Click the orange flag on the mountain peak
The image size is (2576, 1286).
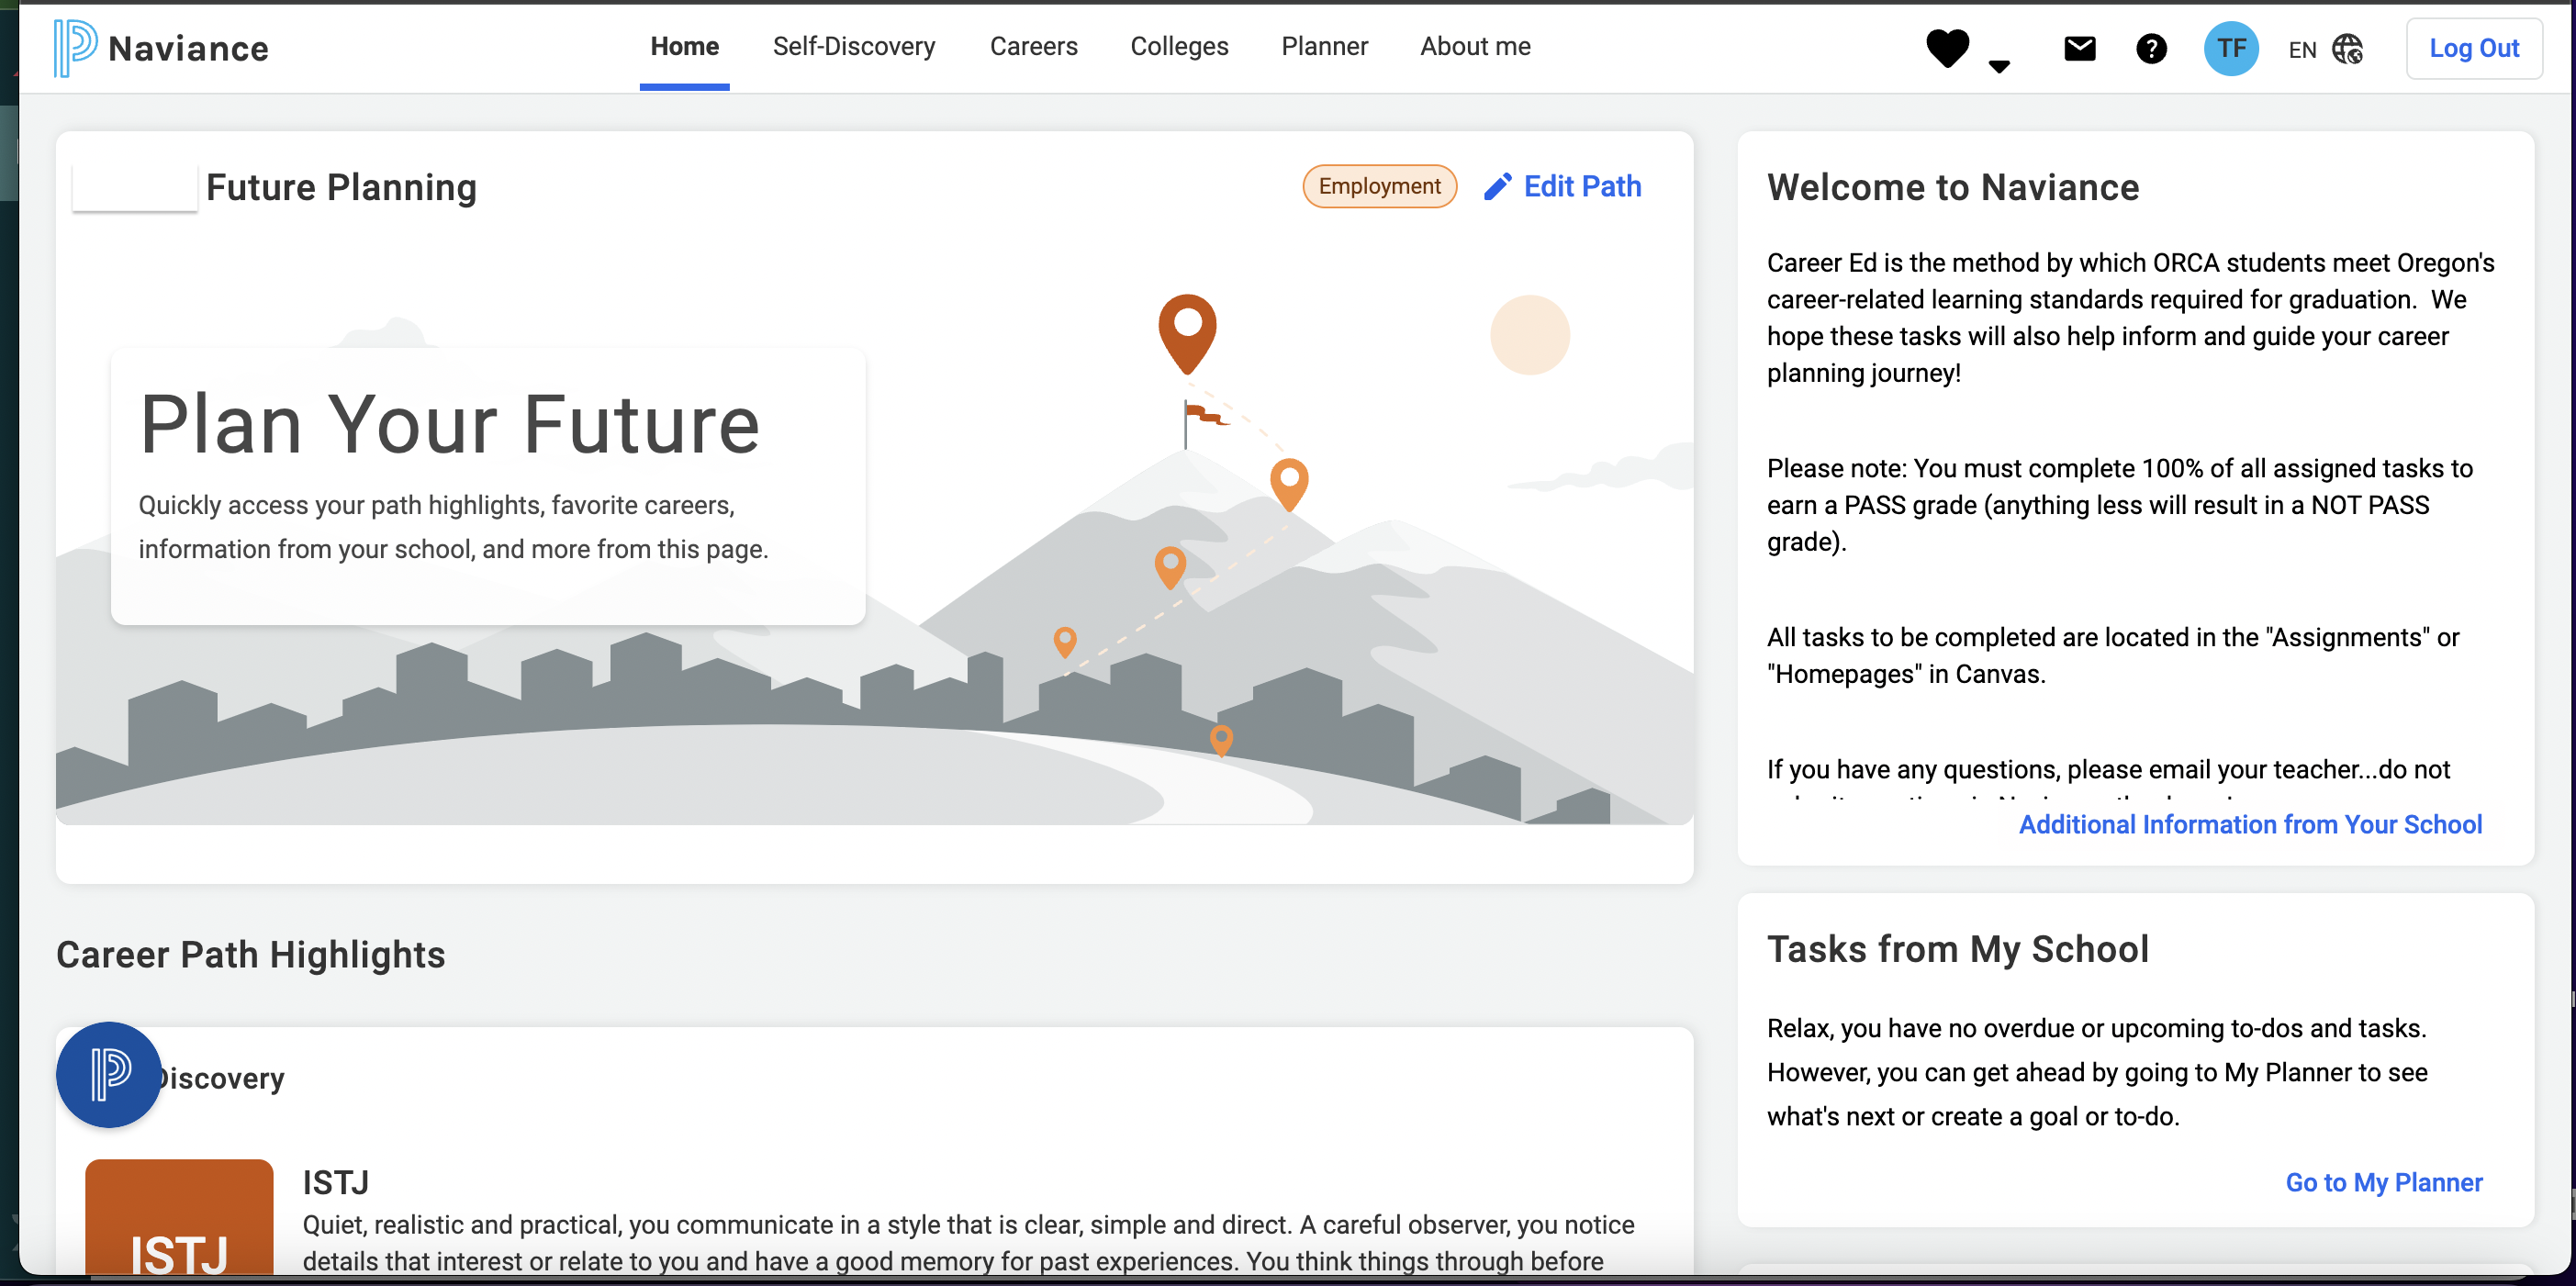pos(1205,414)
